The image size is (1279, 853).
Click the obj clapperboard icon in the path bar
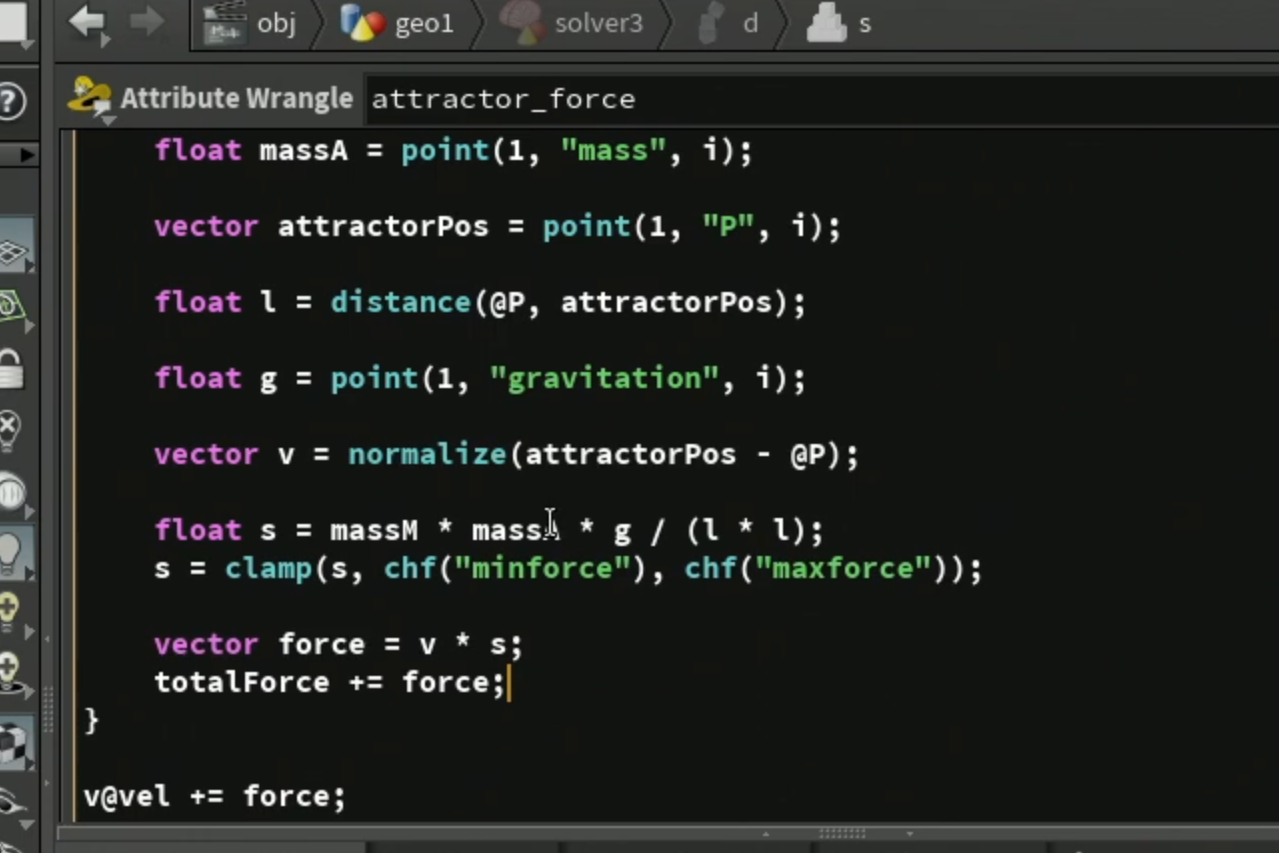224,23
